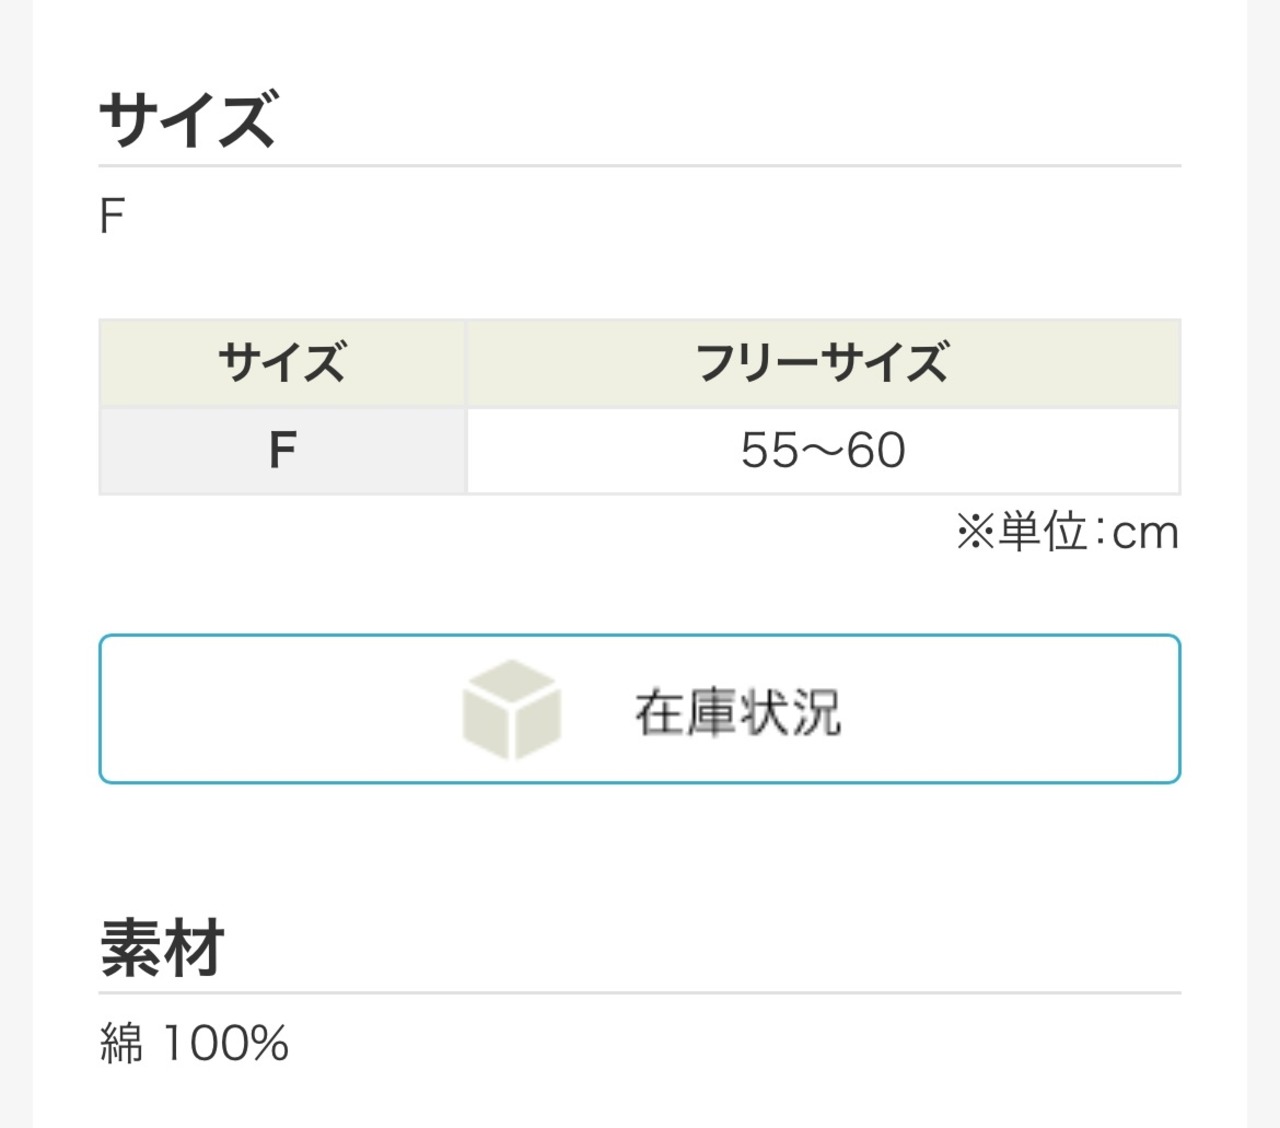Image resolution: width=1280 pixels, height=1128 pixels.
Task: Click the サイズ table column header
Action: click(282, 362)
